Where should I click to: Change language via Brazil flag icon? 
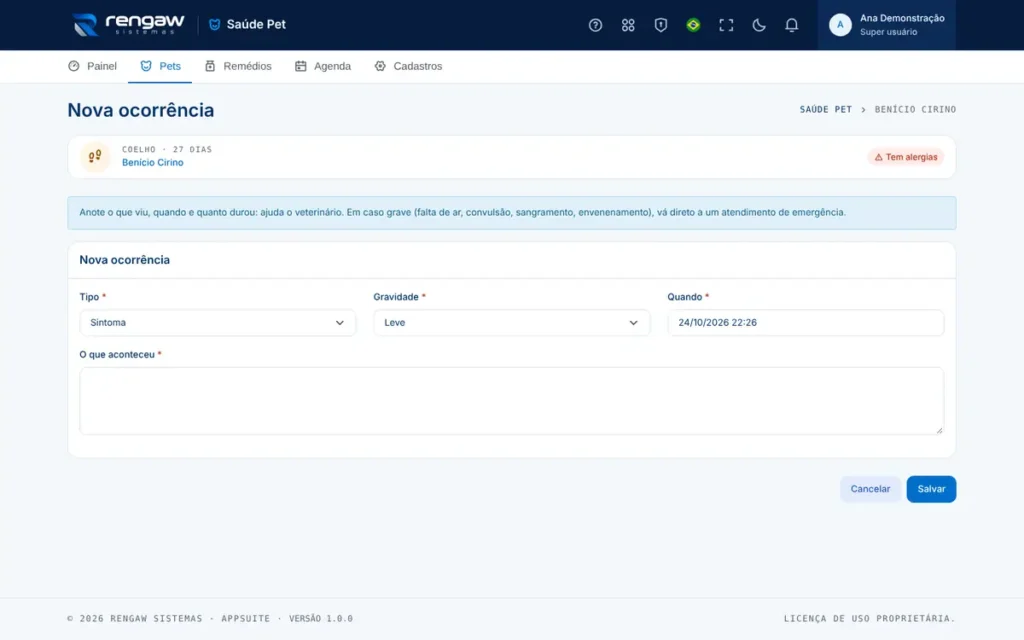coord(693,25)
